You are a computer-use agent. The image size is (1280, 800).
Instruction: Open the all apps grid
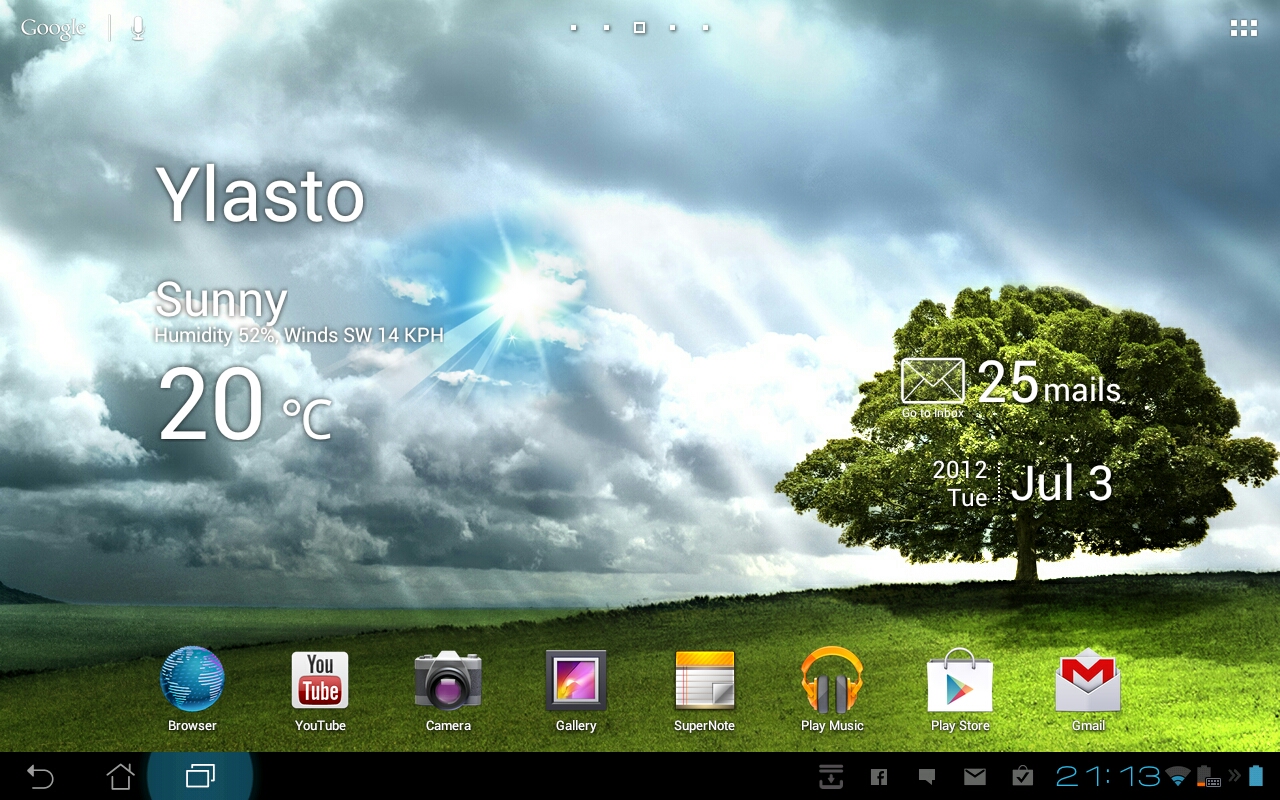(x=1244, y=28)
